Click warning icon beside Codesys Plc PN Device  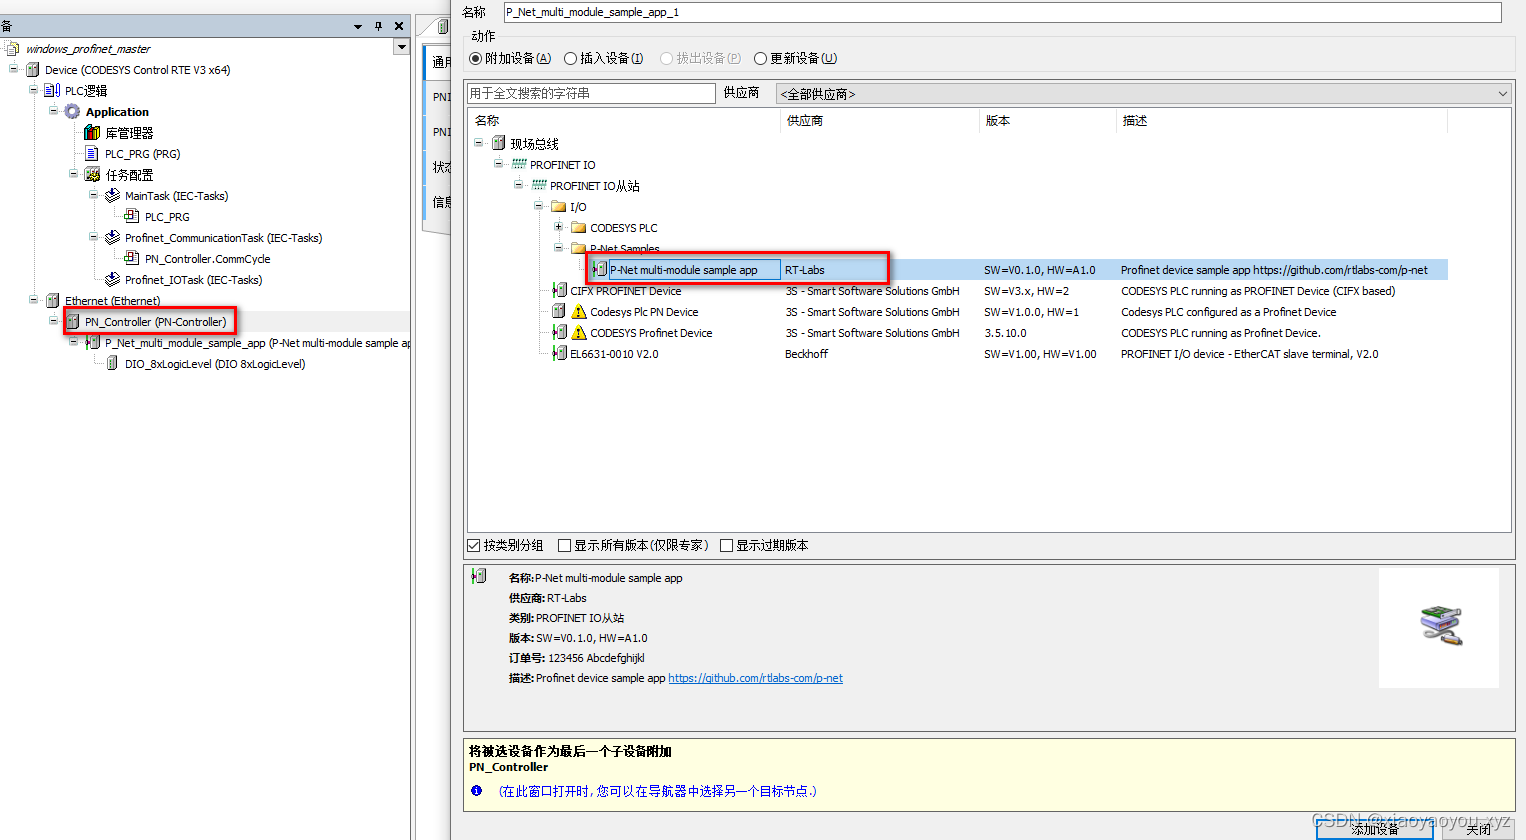[578, 312]
